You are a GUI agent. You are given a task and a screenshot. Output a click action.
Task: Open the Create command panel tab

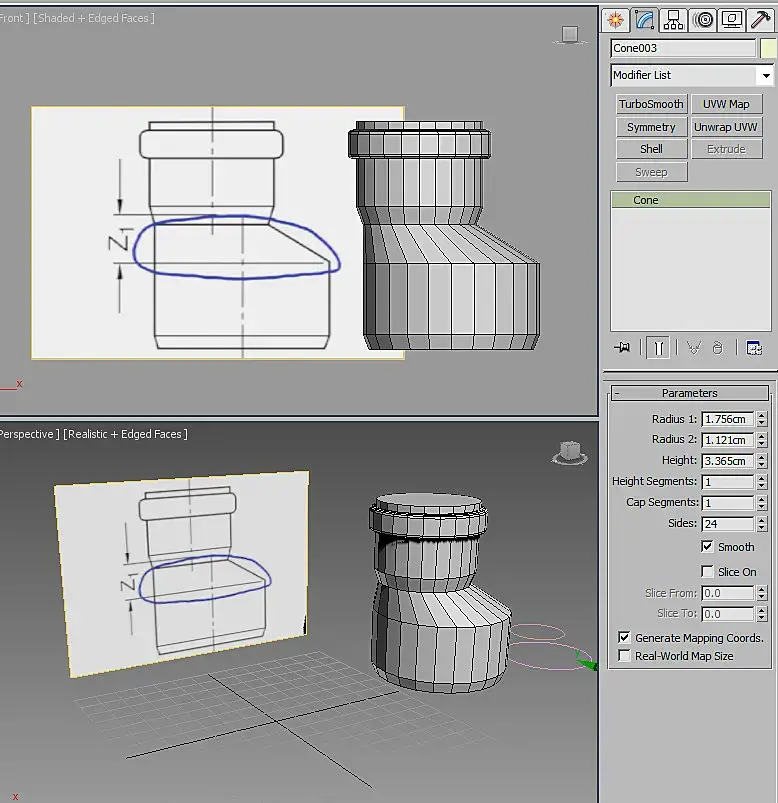[x=615, y=20]
